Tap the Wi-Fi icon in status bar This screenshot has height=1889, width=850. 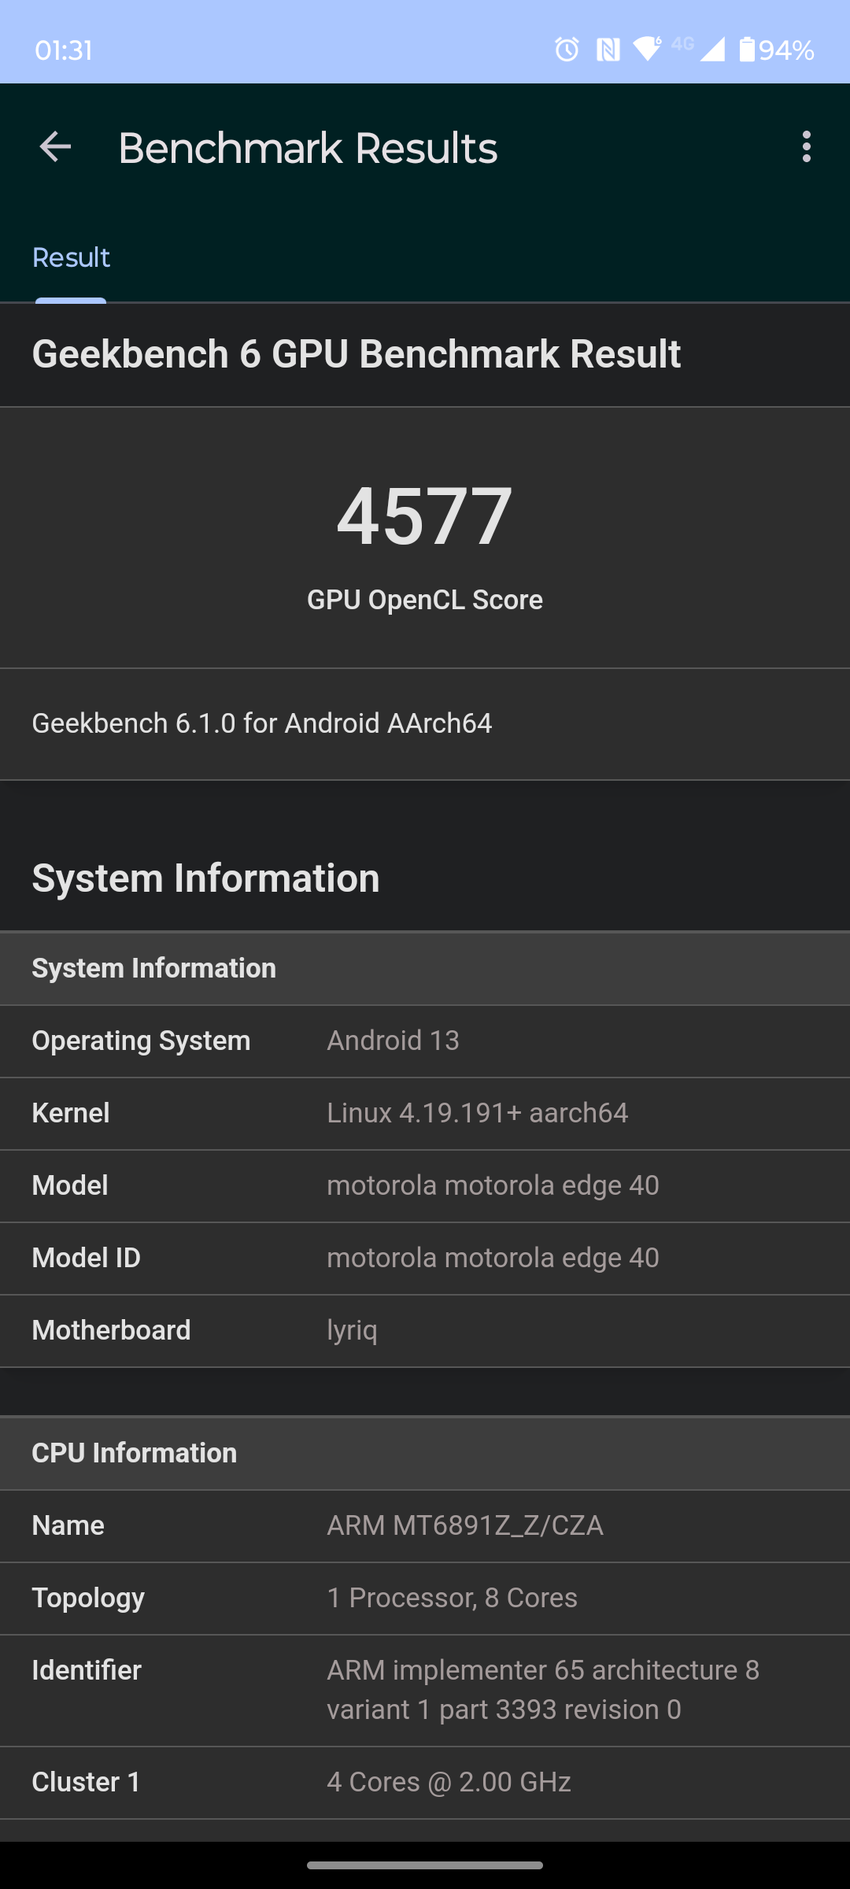[x=647, y=49]
